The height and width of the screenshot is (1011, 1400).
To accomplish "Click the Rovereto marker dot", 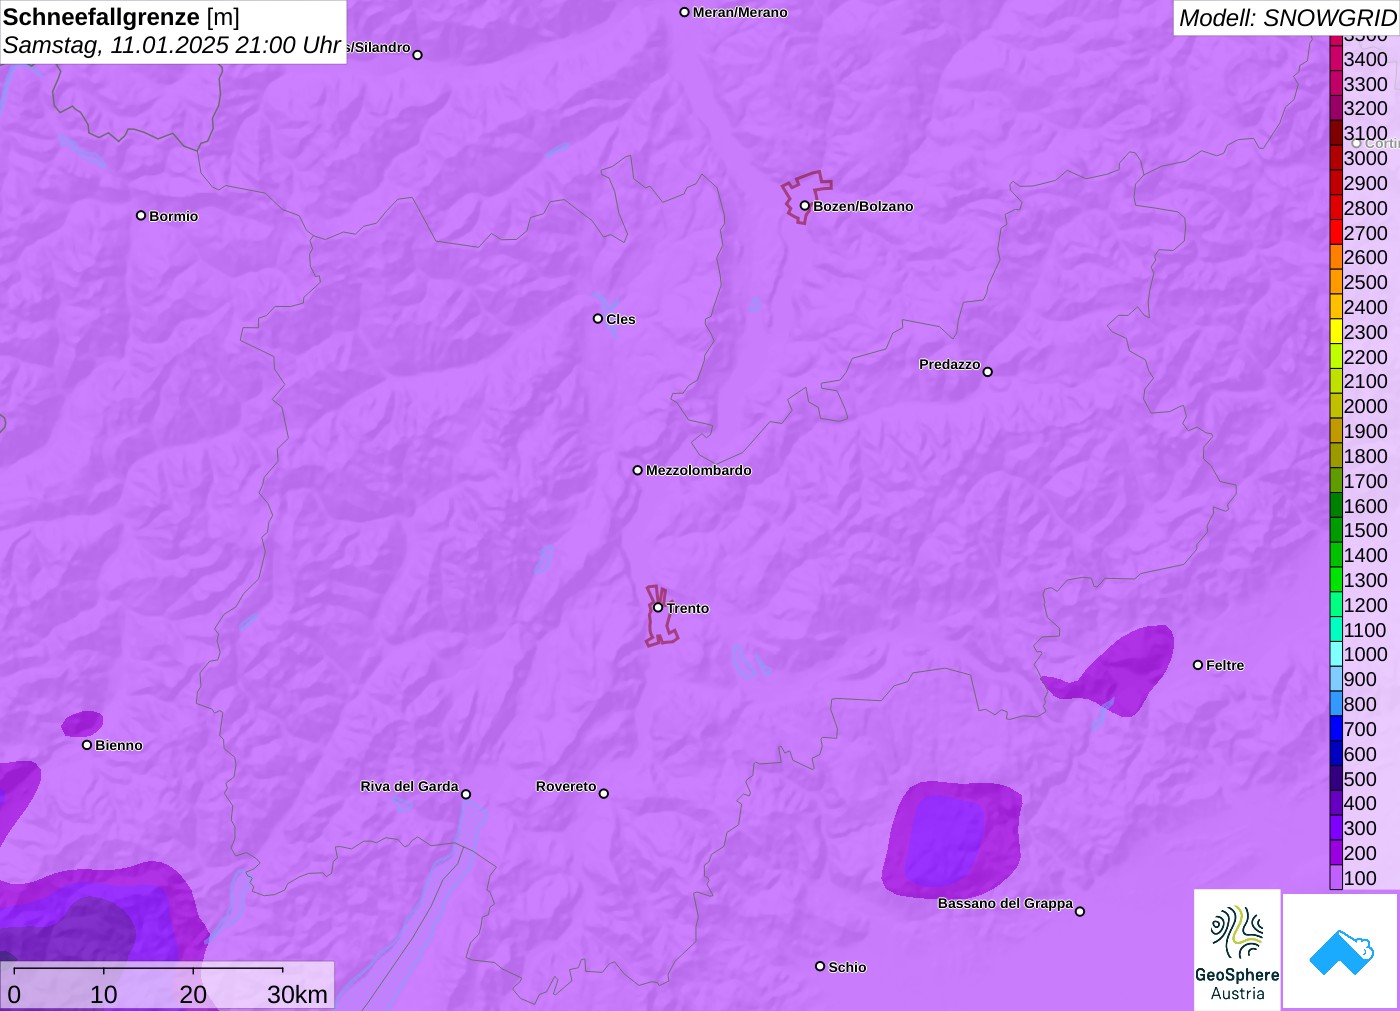I will coord(604,794).
